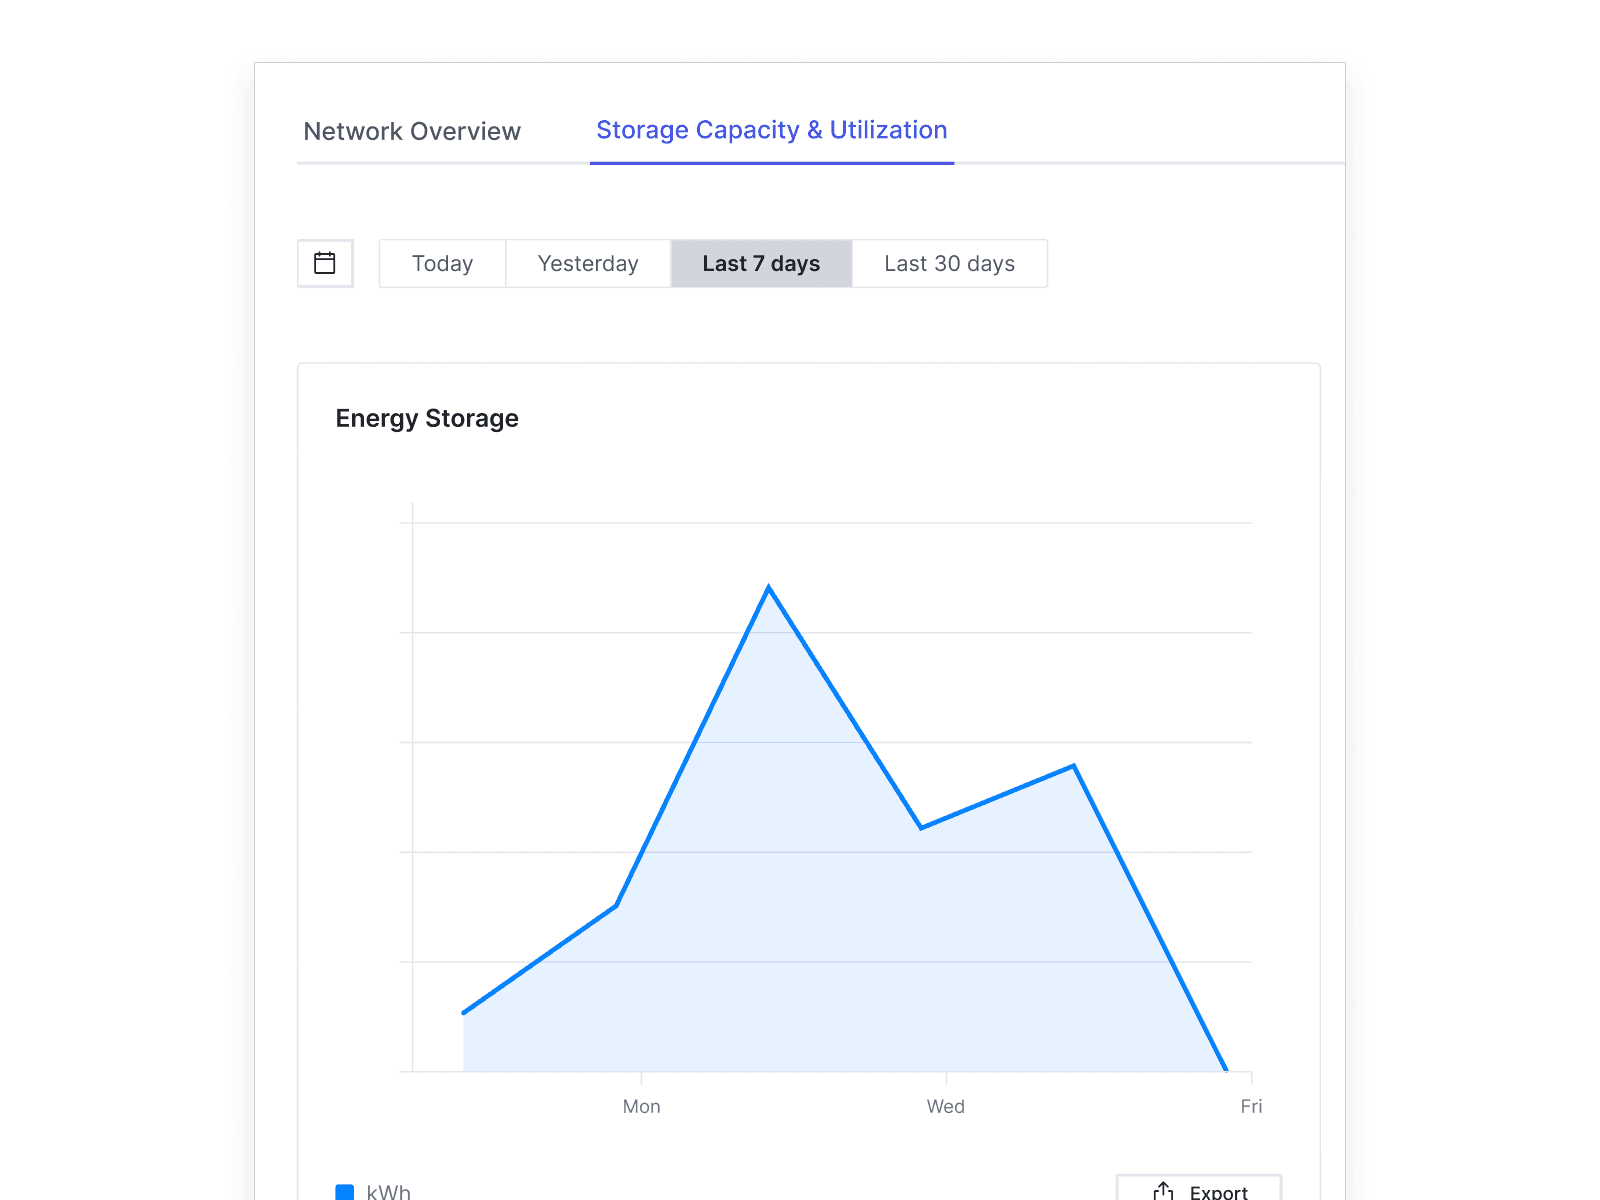Select the Last 7 days filter
Image resolution: width=1600 pixels, height=1200 pixels.
pos(760,263)
